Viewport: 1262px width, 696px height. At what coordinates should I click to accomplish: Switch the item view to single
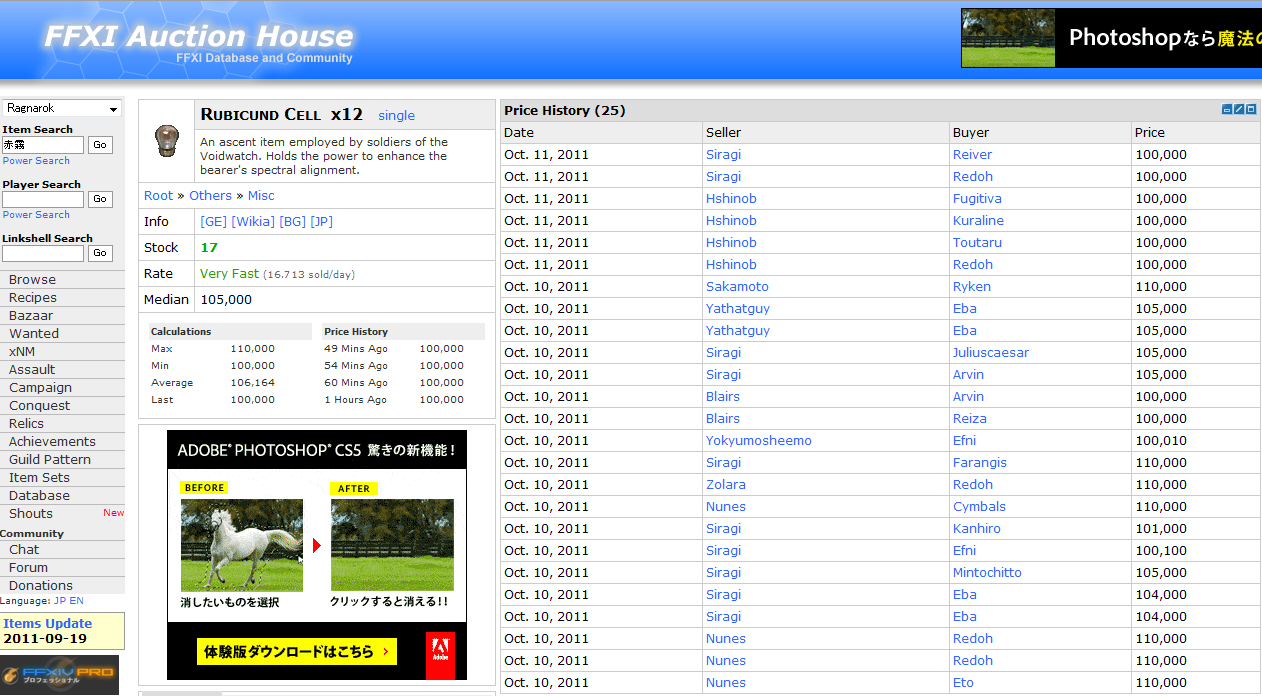point(396,116)
